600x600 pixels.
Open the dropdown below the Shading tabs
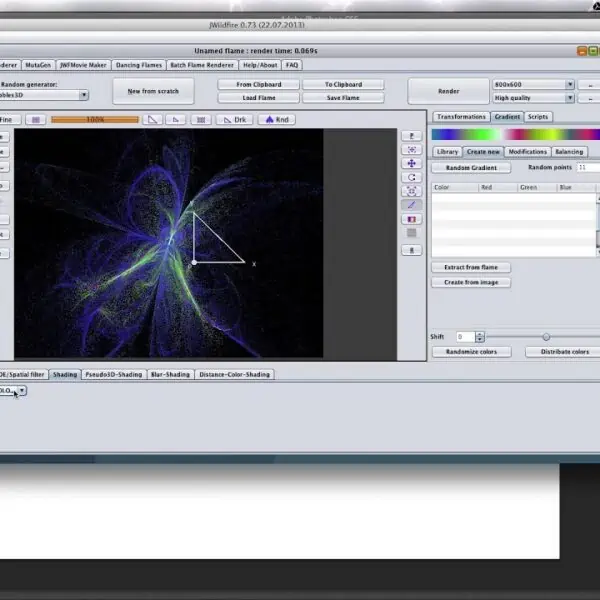(22, 390)
